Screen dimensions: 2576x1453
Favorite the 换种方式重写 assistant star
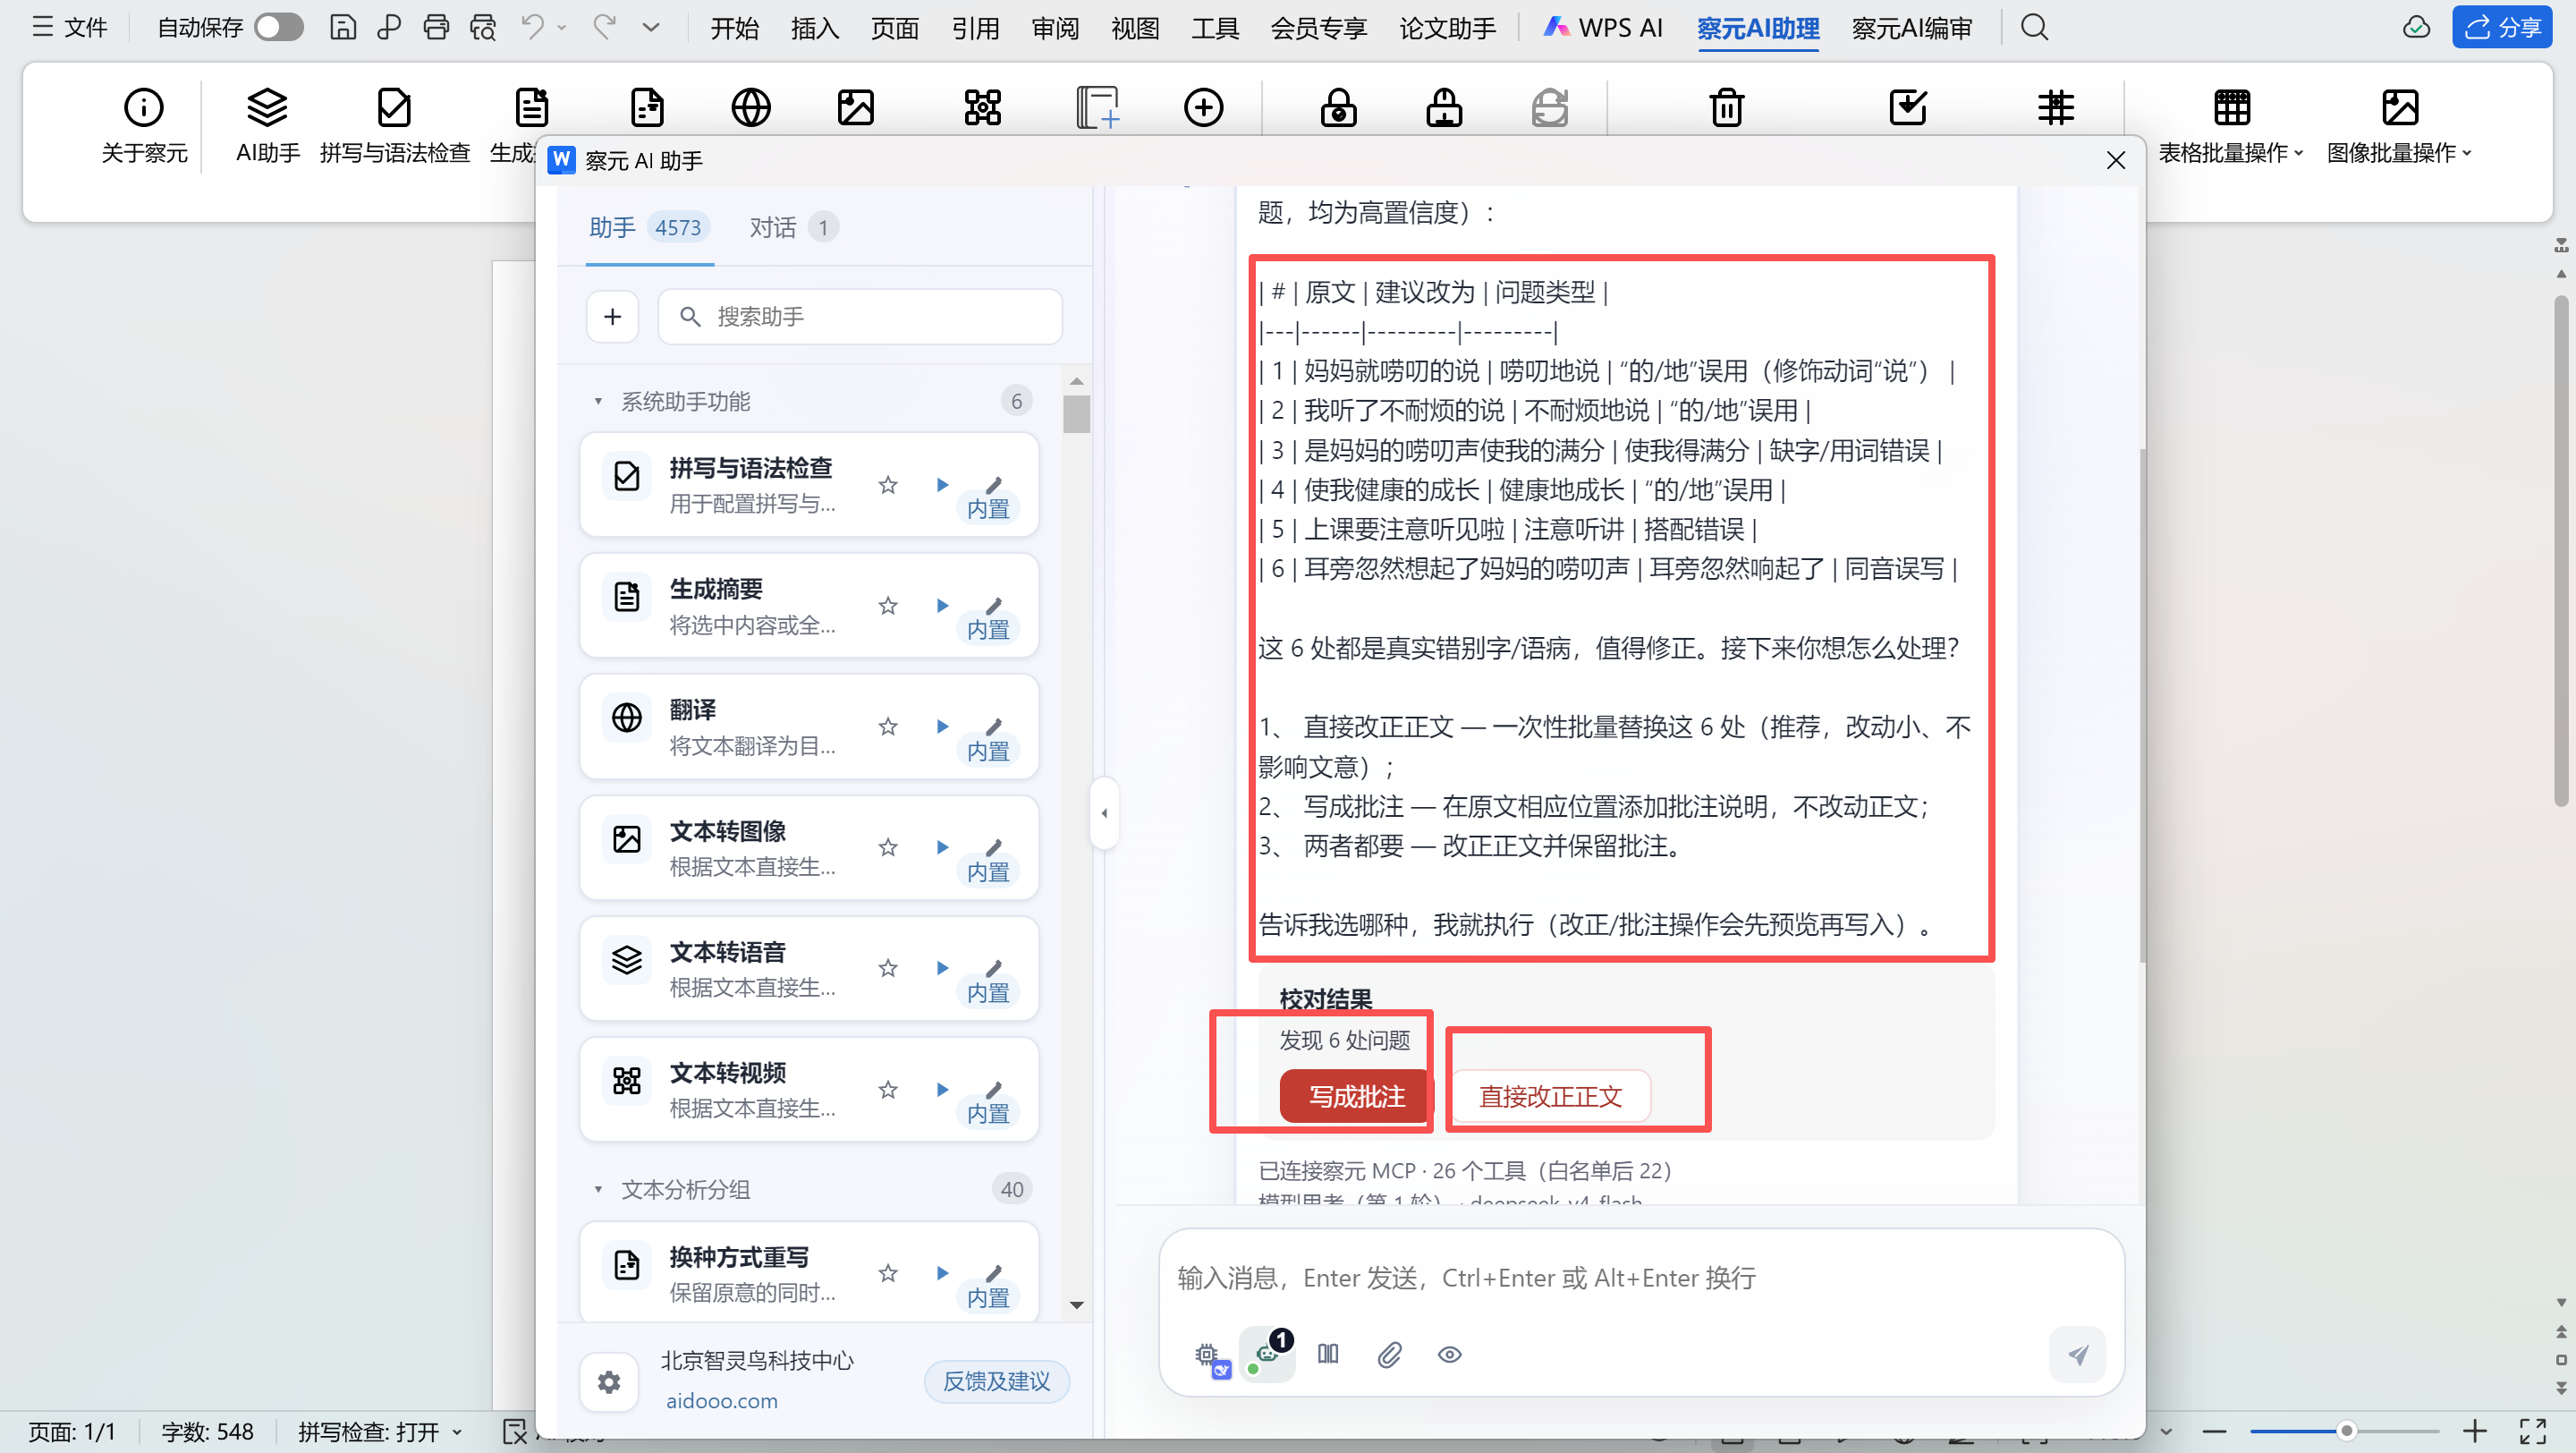tap(888, 1273)
